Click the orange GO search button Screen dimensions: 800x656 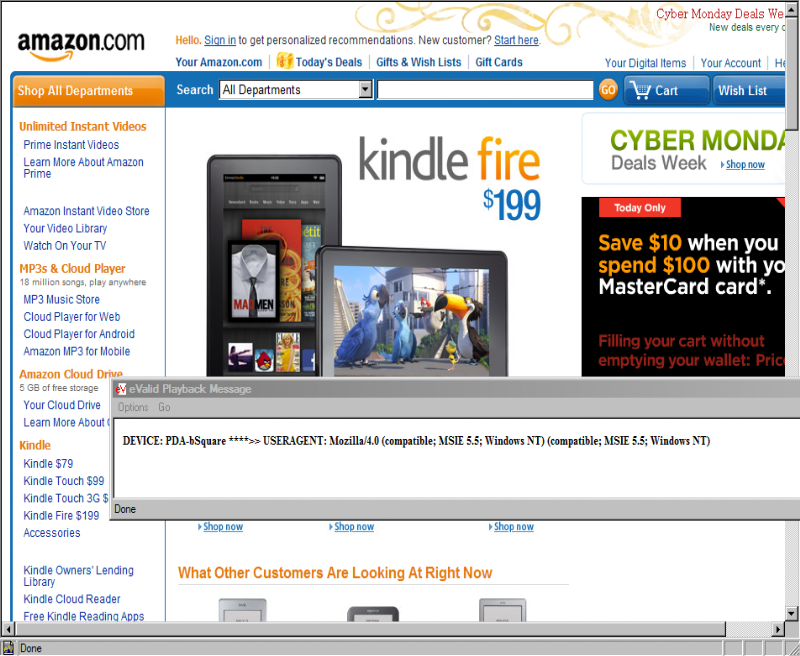[x=608, y=90]
